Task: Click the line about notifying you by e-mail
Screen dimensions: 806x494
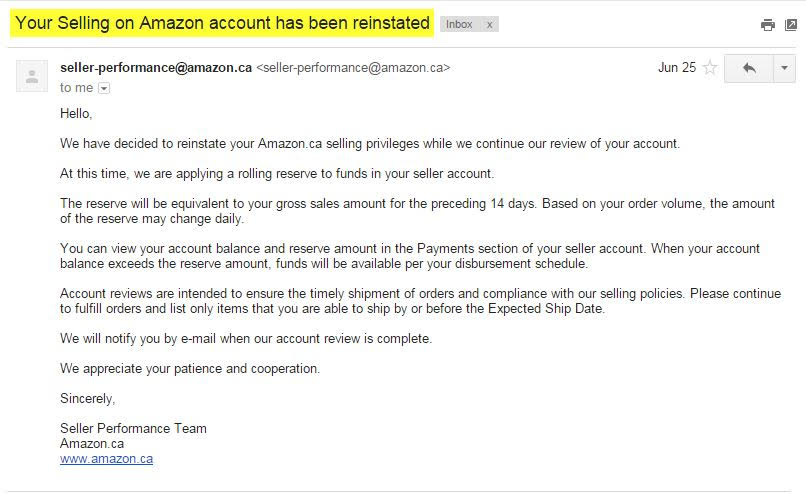Action: [246, 339]
